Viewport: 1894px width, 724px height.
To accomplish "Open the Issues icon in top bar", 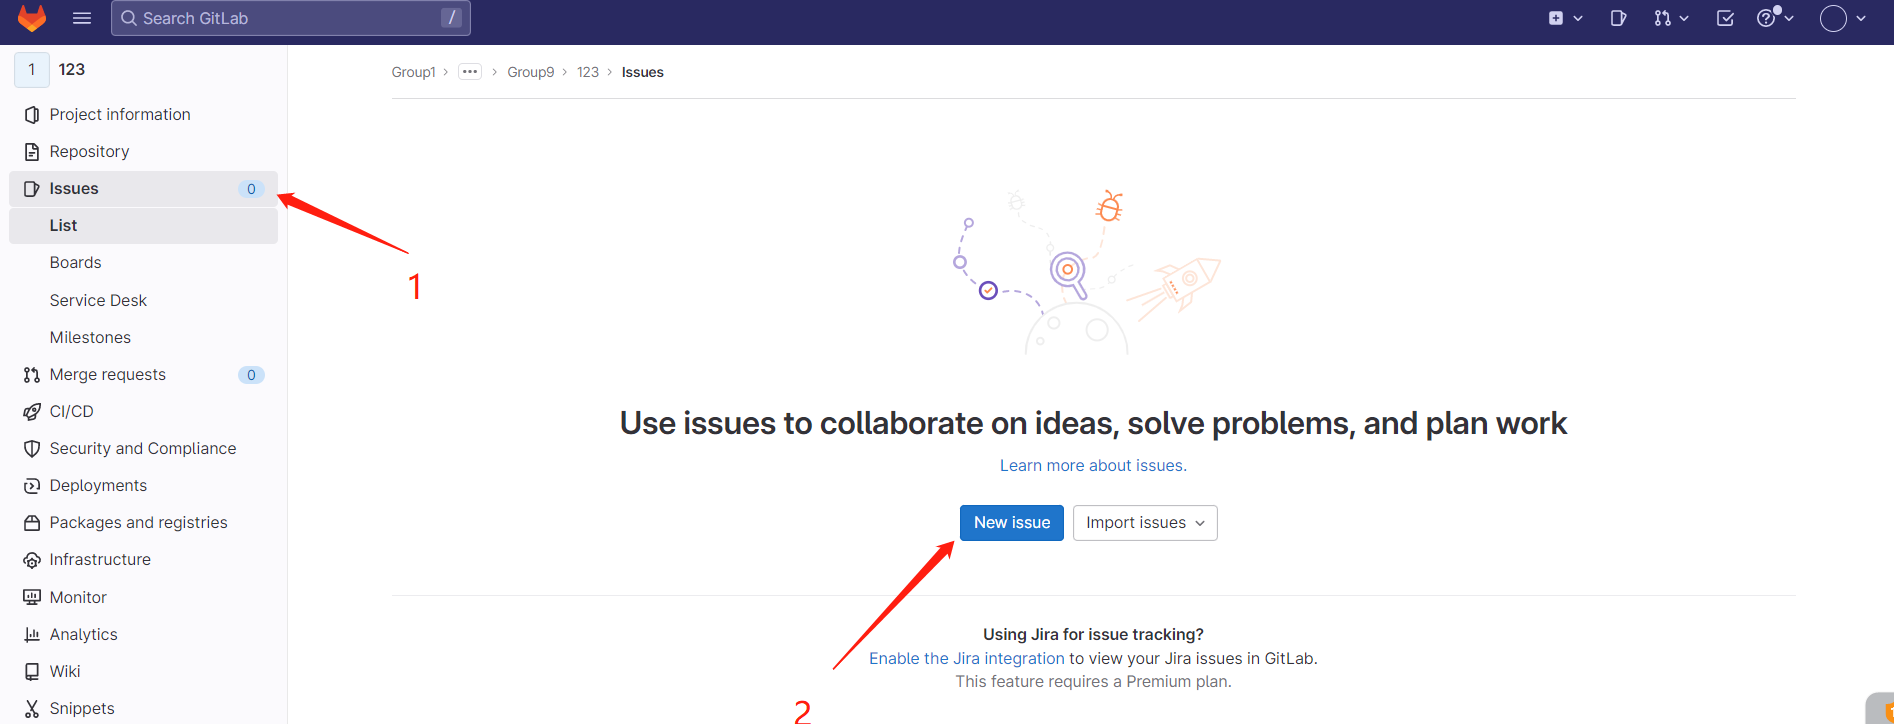I will click(x=1618, y=18).
